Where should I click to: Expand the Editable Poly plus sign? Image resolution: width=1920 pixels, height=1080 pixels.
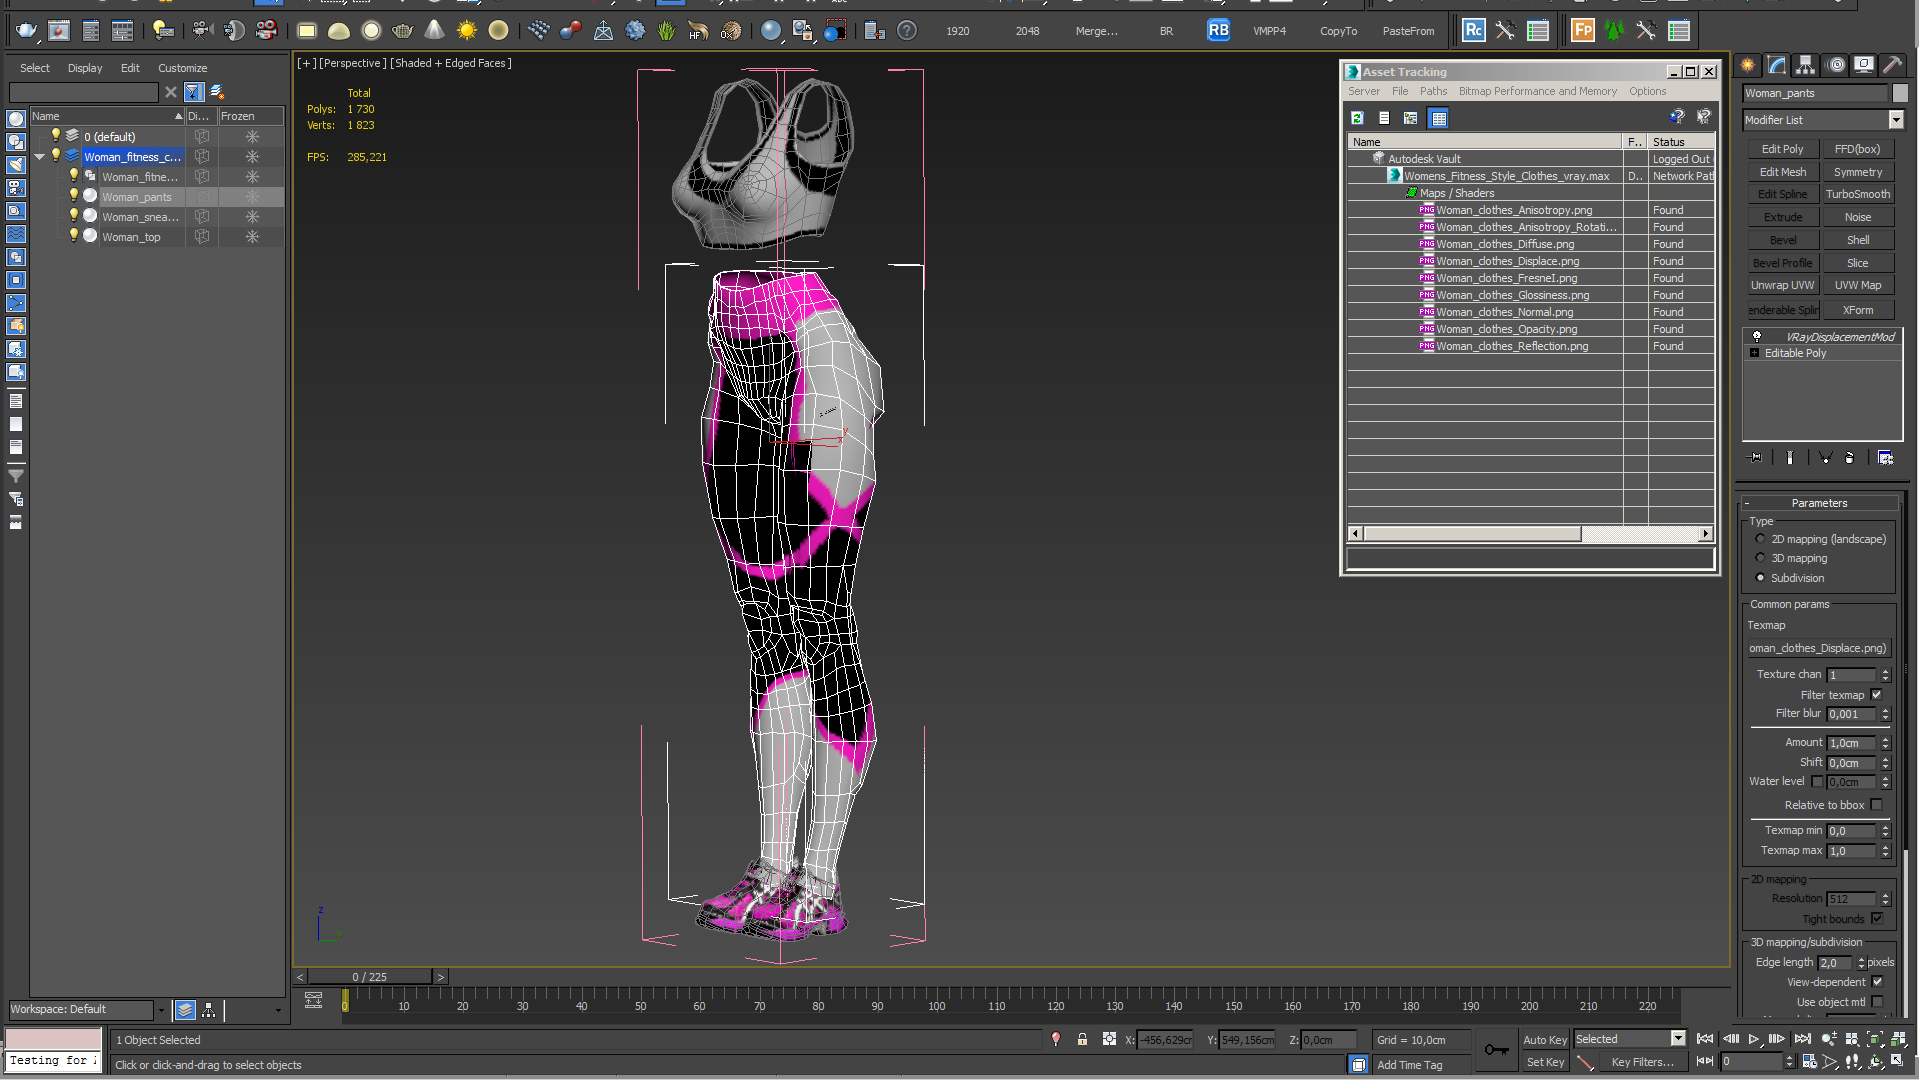1754,353
